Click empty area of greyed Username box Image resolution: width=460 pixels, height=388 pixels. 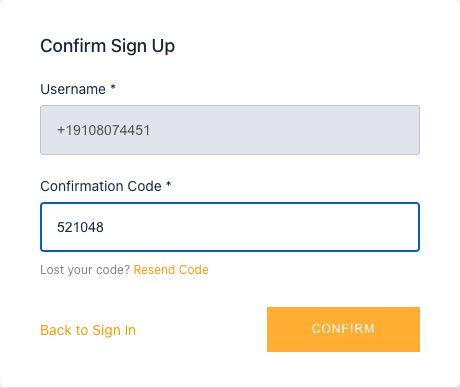point(283,130)
